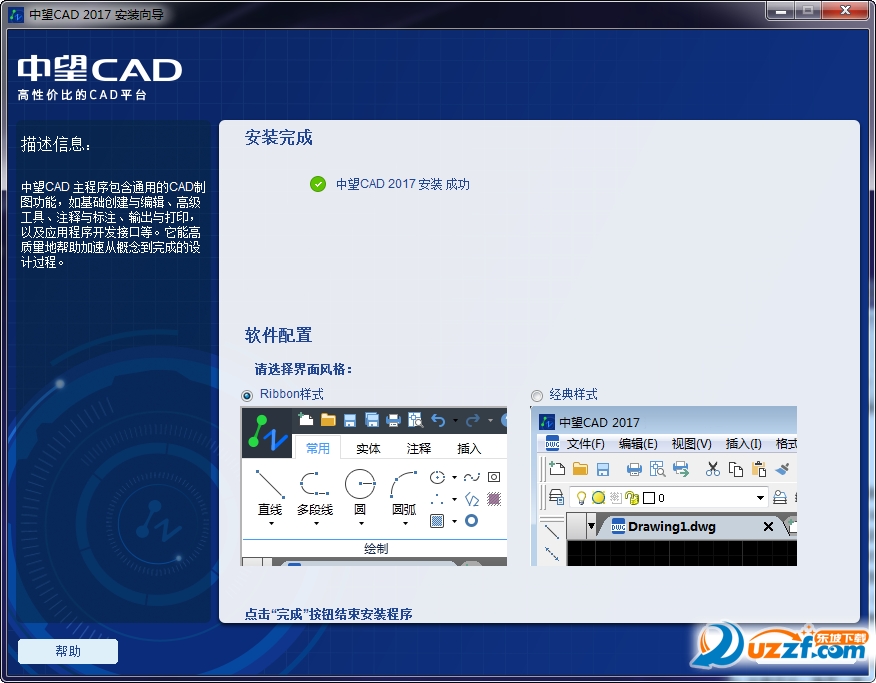Click the line tool in classic side toolbar

552,531
